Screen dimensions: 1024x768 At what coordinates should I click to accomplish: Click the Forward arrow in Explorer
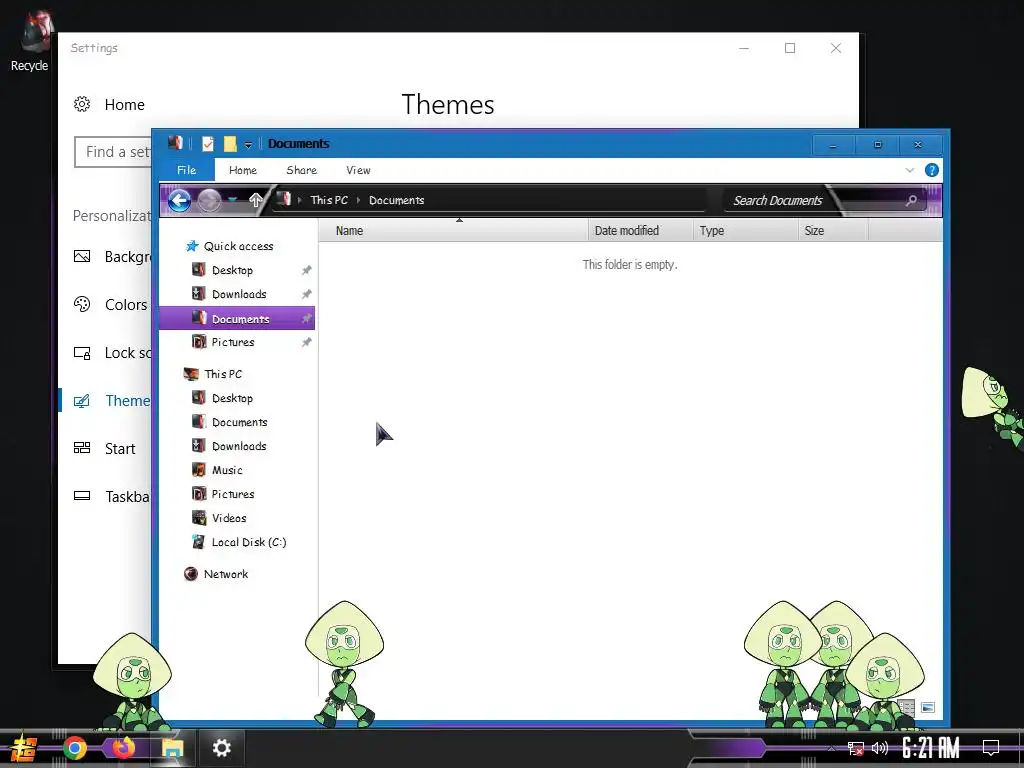pos(209,200)
